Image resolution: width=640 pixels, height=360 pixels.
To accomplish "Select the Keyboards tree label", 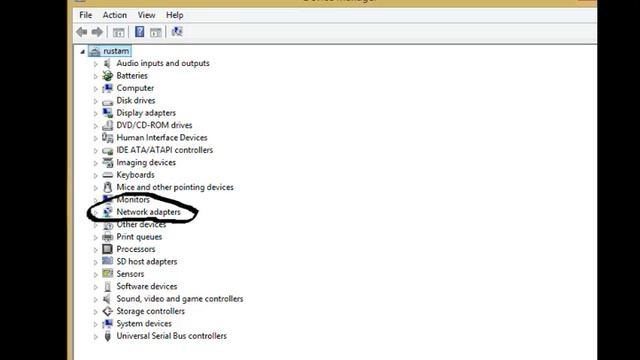I will [135, 175].
